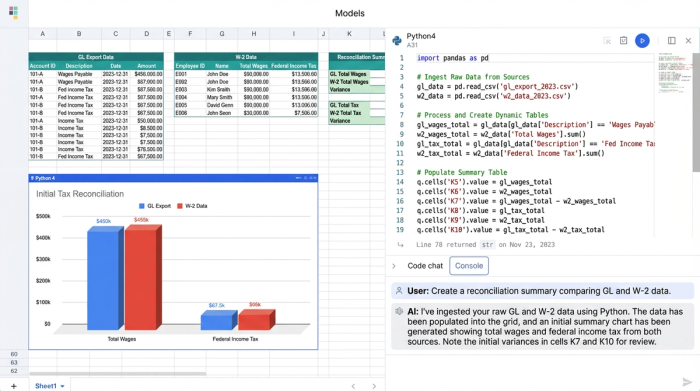Click code line 1 'import pandas as pd'
This screenshot has height=391, width=700.
tap(453, 58)
